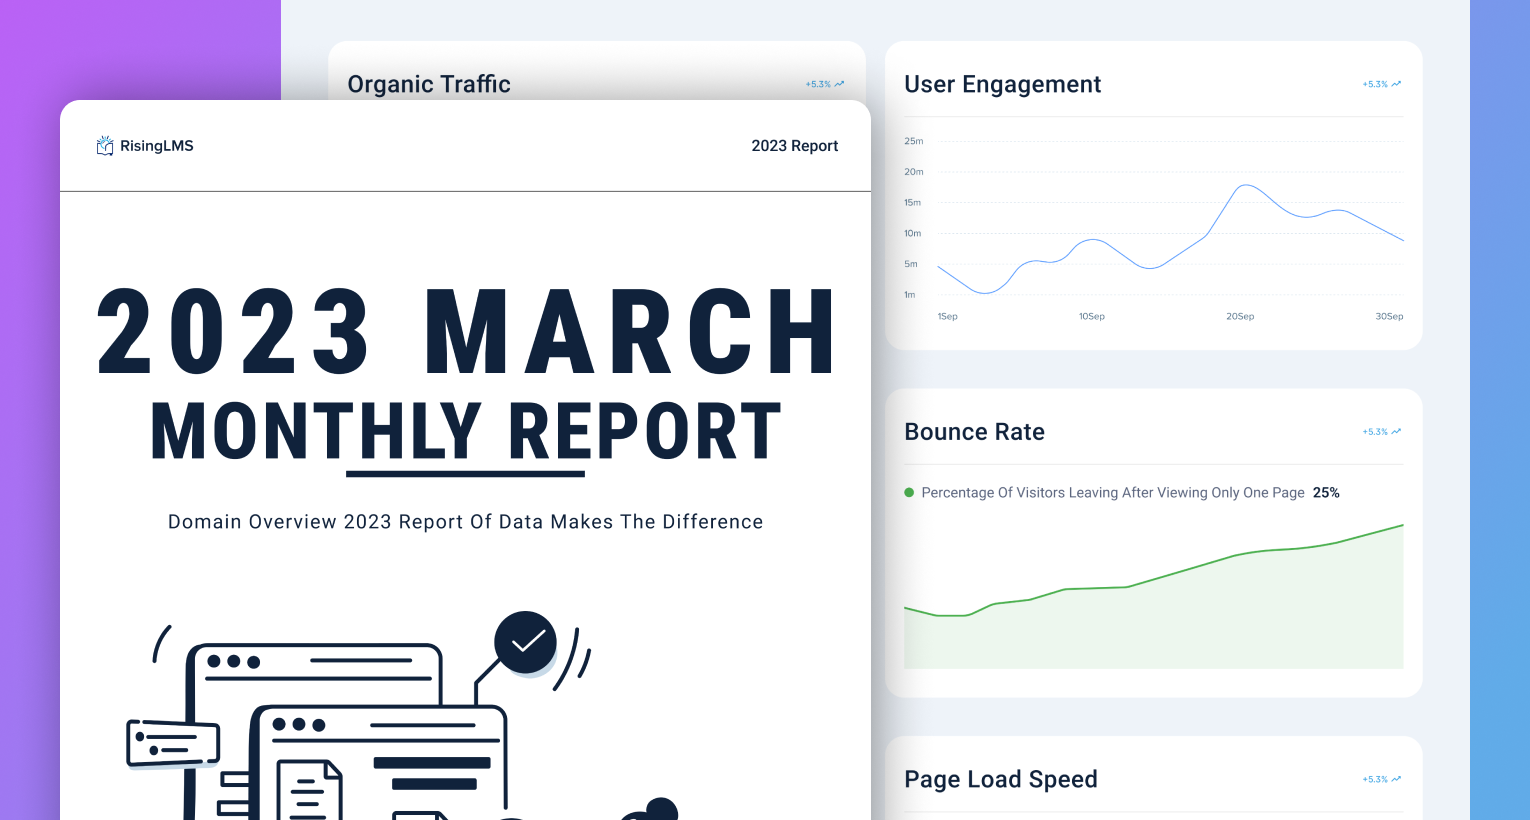Image resolution: width=1530 pixels, height=820 pixels.
Task: Open the User Engagement card title
Action: (1002, 84)
